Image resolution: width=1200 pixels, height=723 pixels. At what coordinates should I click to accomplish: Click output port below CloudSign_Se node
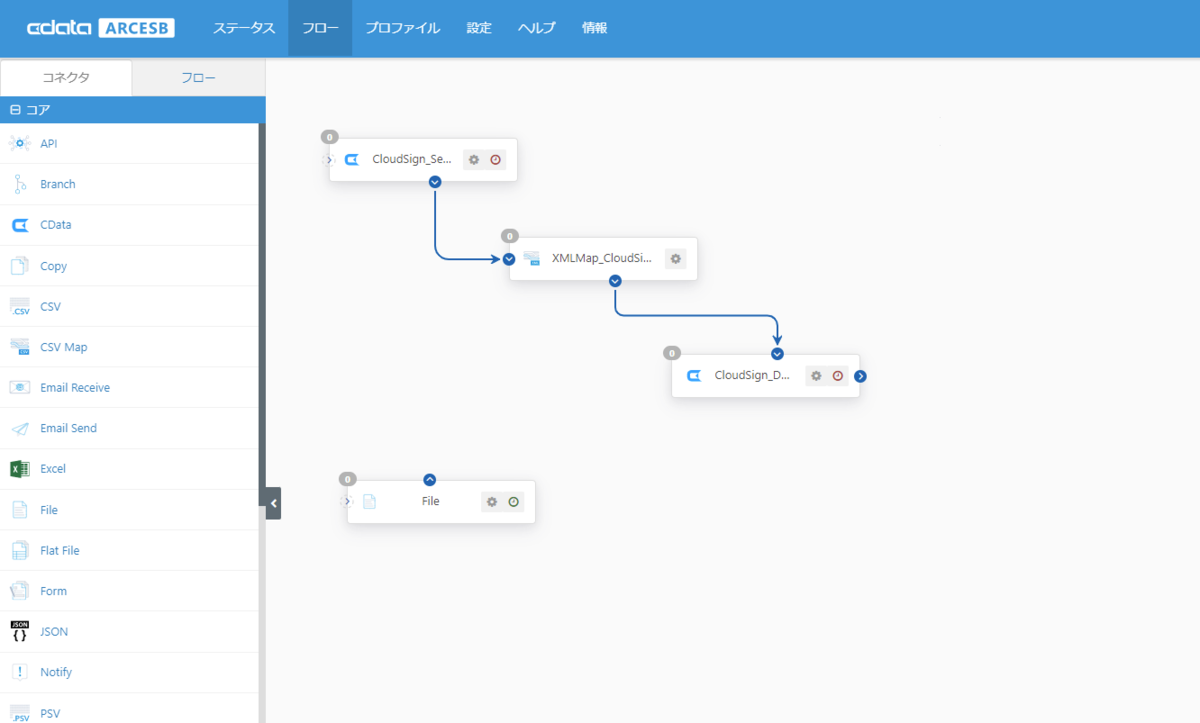point(435,182)
